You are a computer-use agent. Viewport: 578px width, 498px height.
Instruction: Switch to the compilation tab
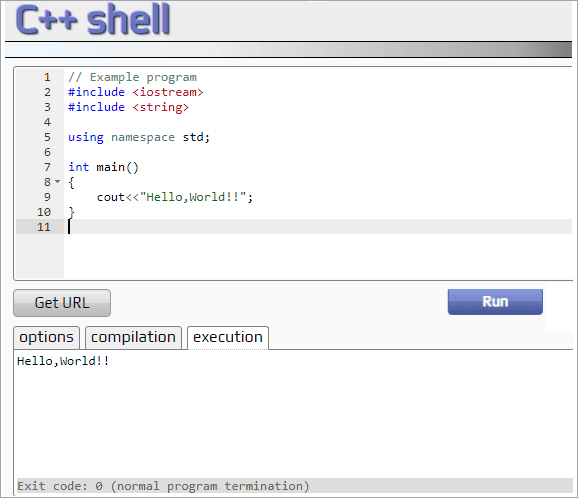tap(133, 337)
